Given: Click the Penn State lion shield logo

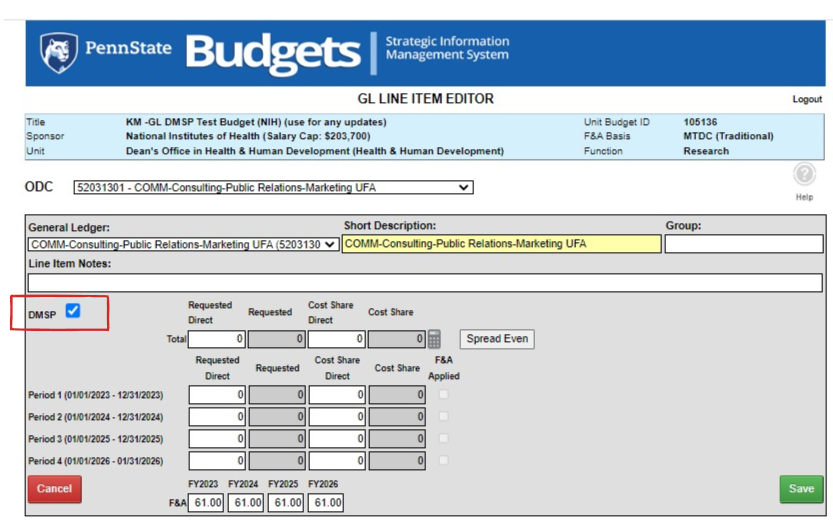Looking at the screenshot, I should pyautogui.click(x=59, y=52).
